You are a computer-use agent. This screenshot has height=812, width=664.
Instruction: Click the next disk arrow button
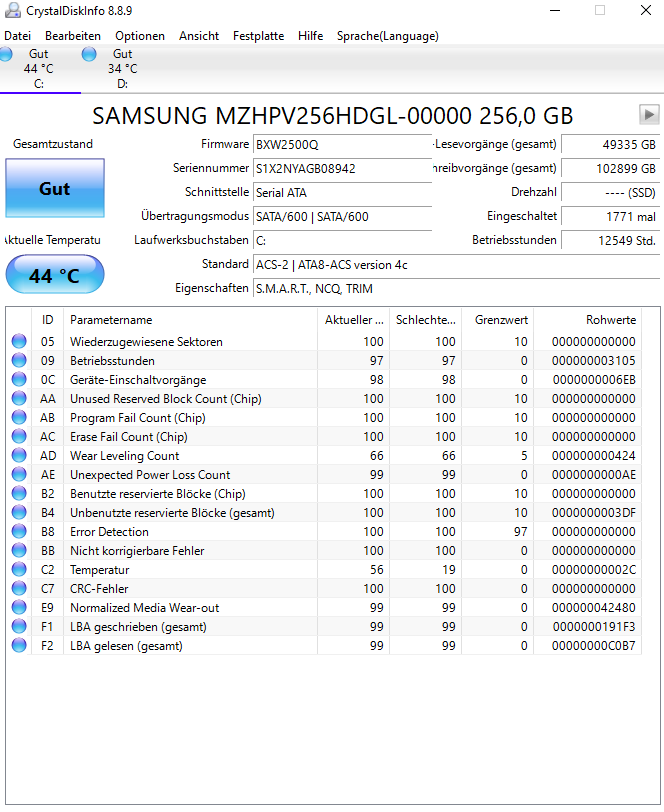[x=649, y=114]
